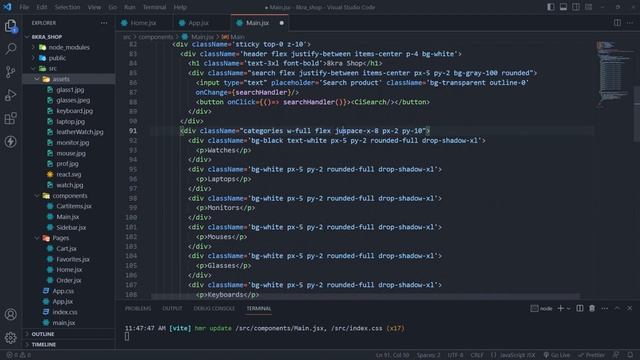Screen dimensions: 640x360
Task: Open the new terminal launch profile dropdown
Action: pyautogui.click(x=568, y=309)
